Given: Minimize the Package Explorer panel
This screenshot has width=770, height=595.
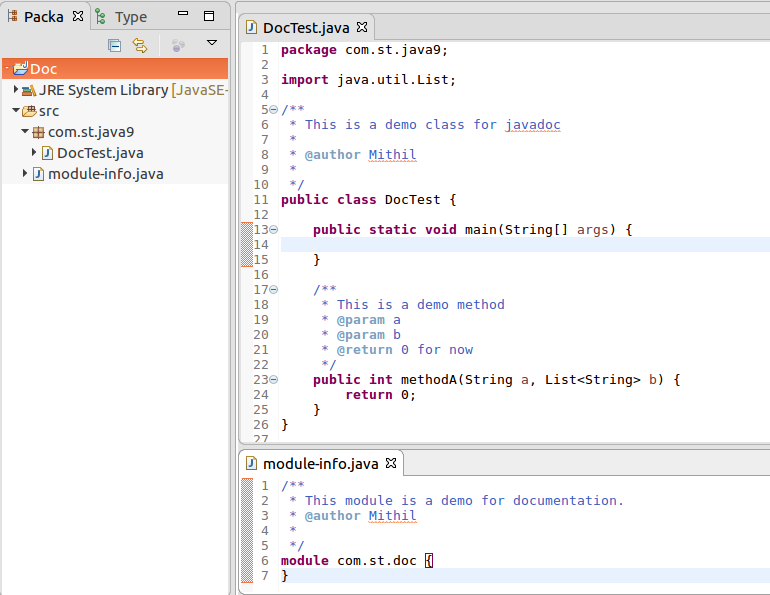Looking at the screenshot, I should (181, 16).
